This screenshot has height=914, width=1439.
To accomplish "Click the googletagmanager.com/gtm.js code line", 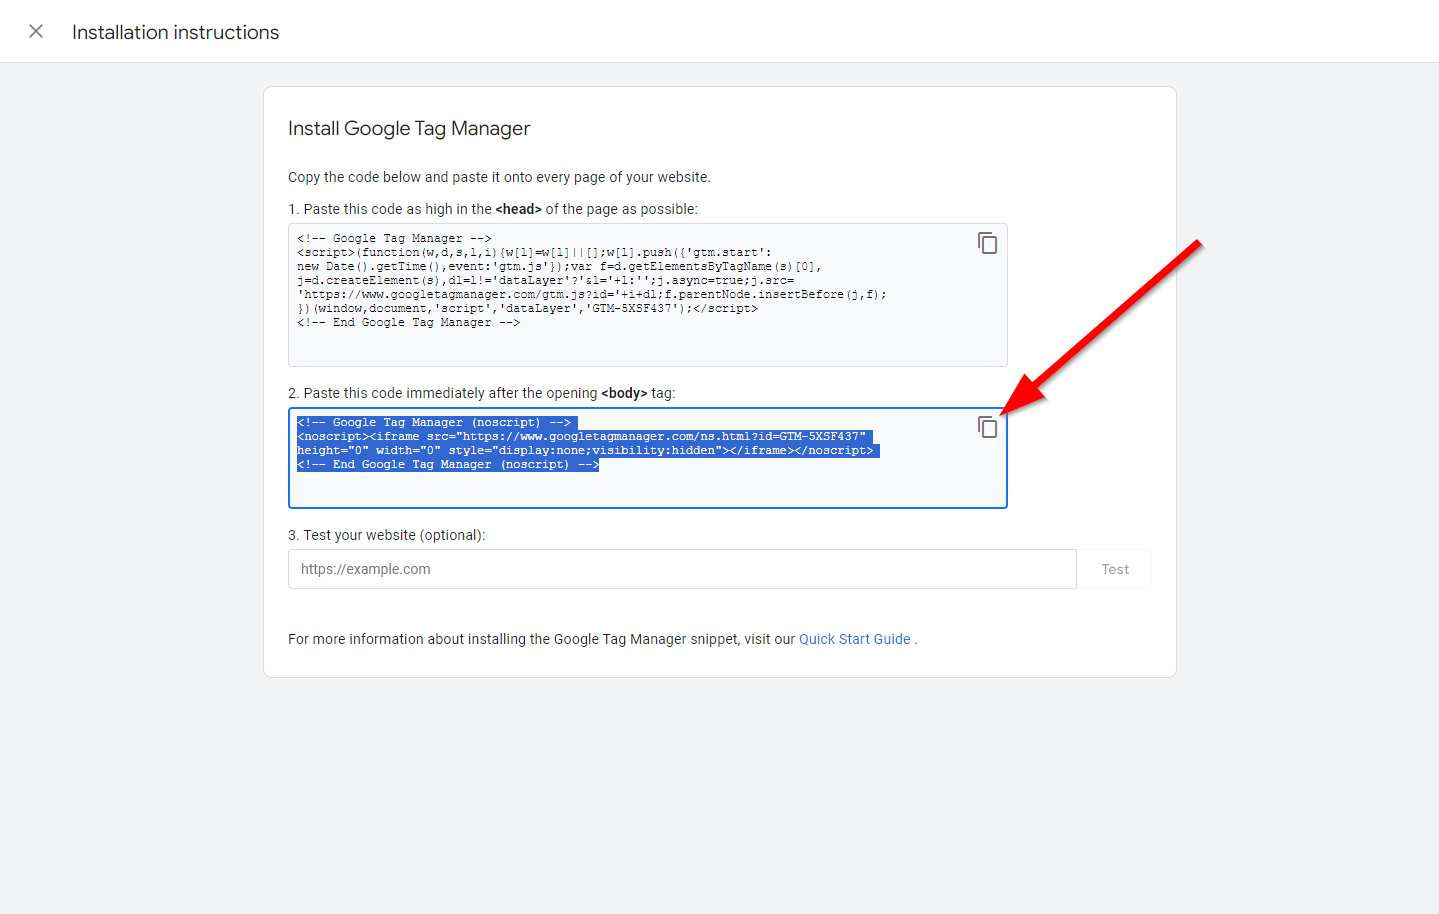I will coord(592,294).
